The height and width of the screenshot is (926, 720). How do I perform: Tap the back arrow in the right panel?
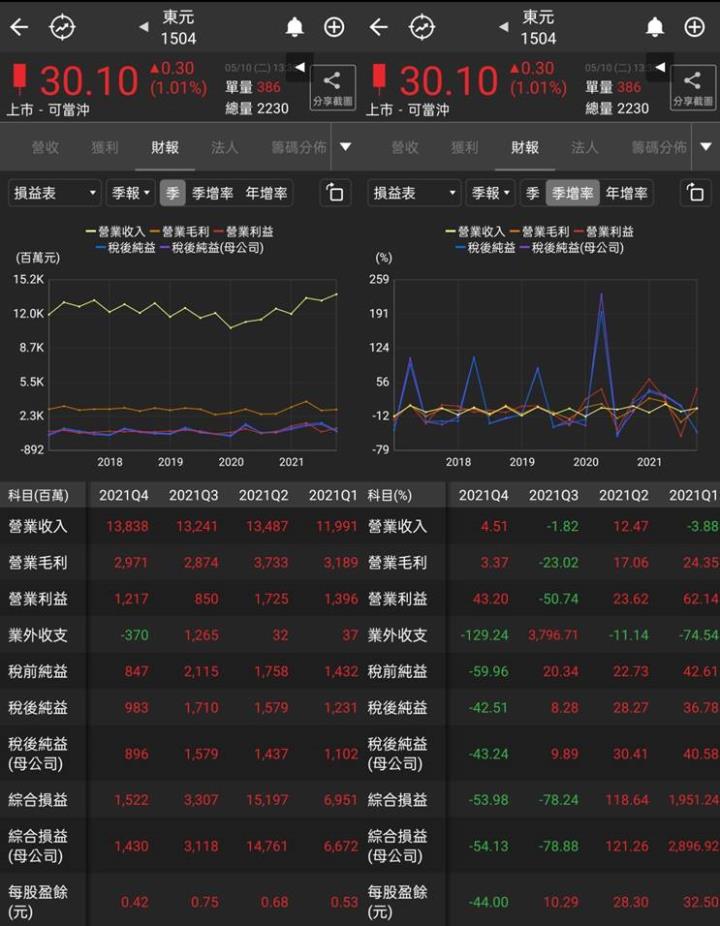(379, 27)
